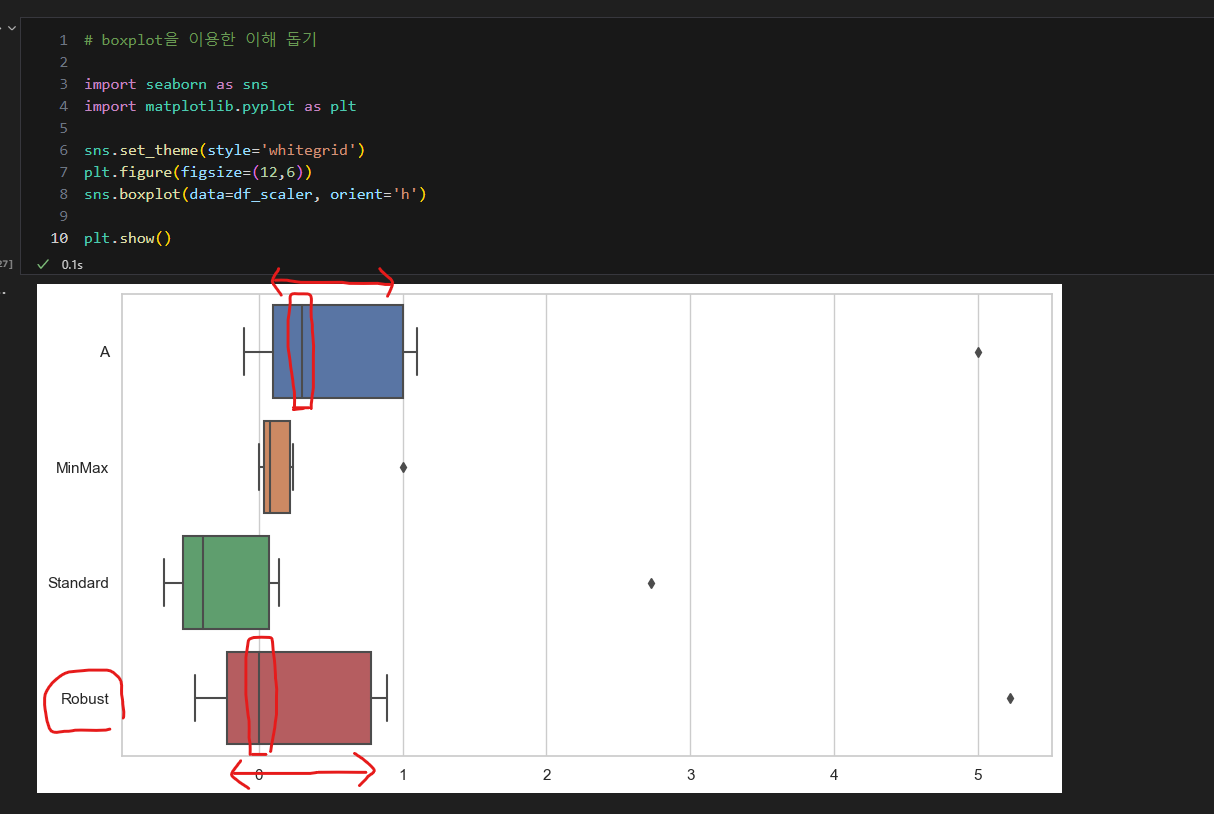Screen dimensions: 1214x814
Task: Click the x-axis tick label 3
Action: pyautogui.click(x=690, y=775)
